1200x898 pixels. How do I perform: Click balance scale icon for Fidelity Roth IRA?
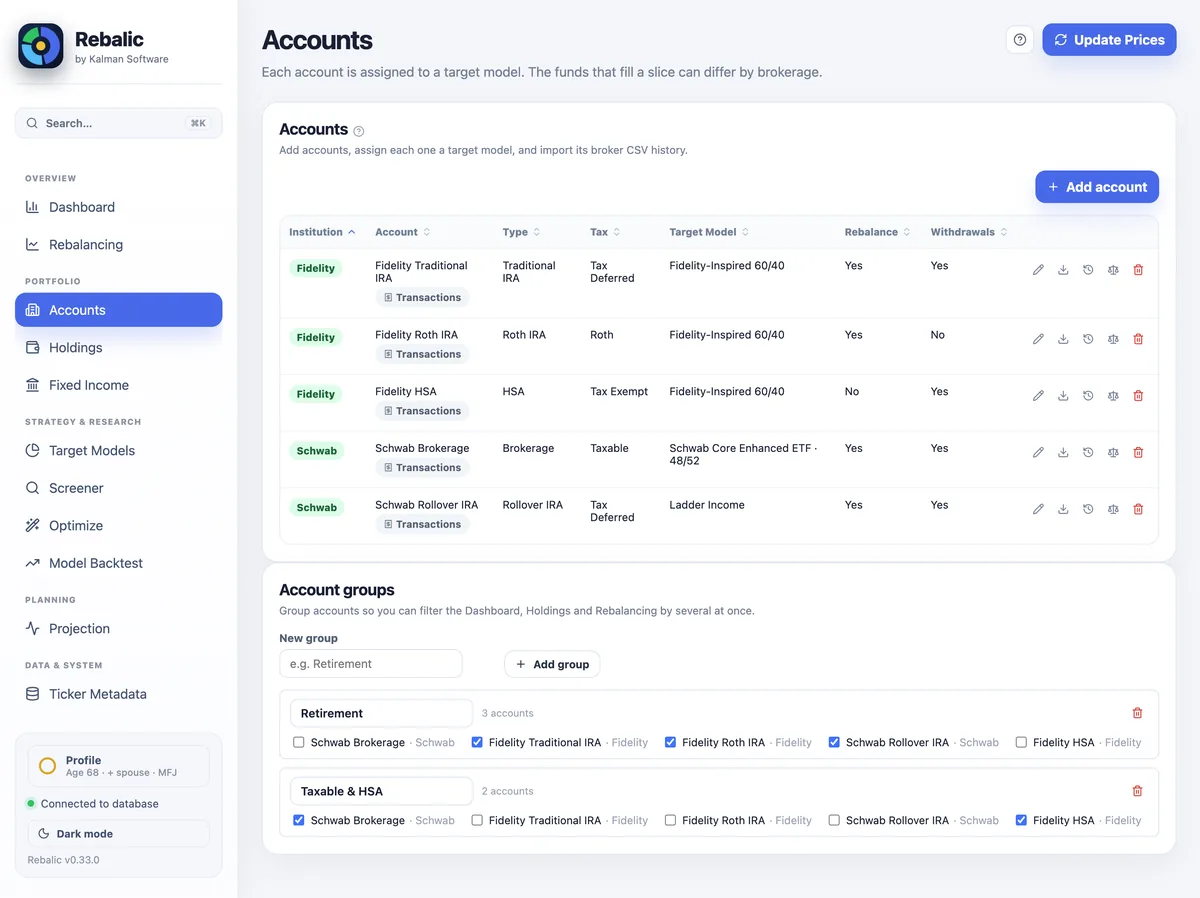coord(1113,339)
